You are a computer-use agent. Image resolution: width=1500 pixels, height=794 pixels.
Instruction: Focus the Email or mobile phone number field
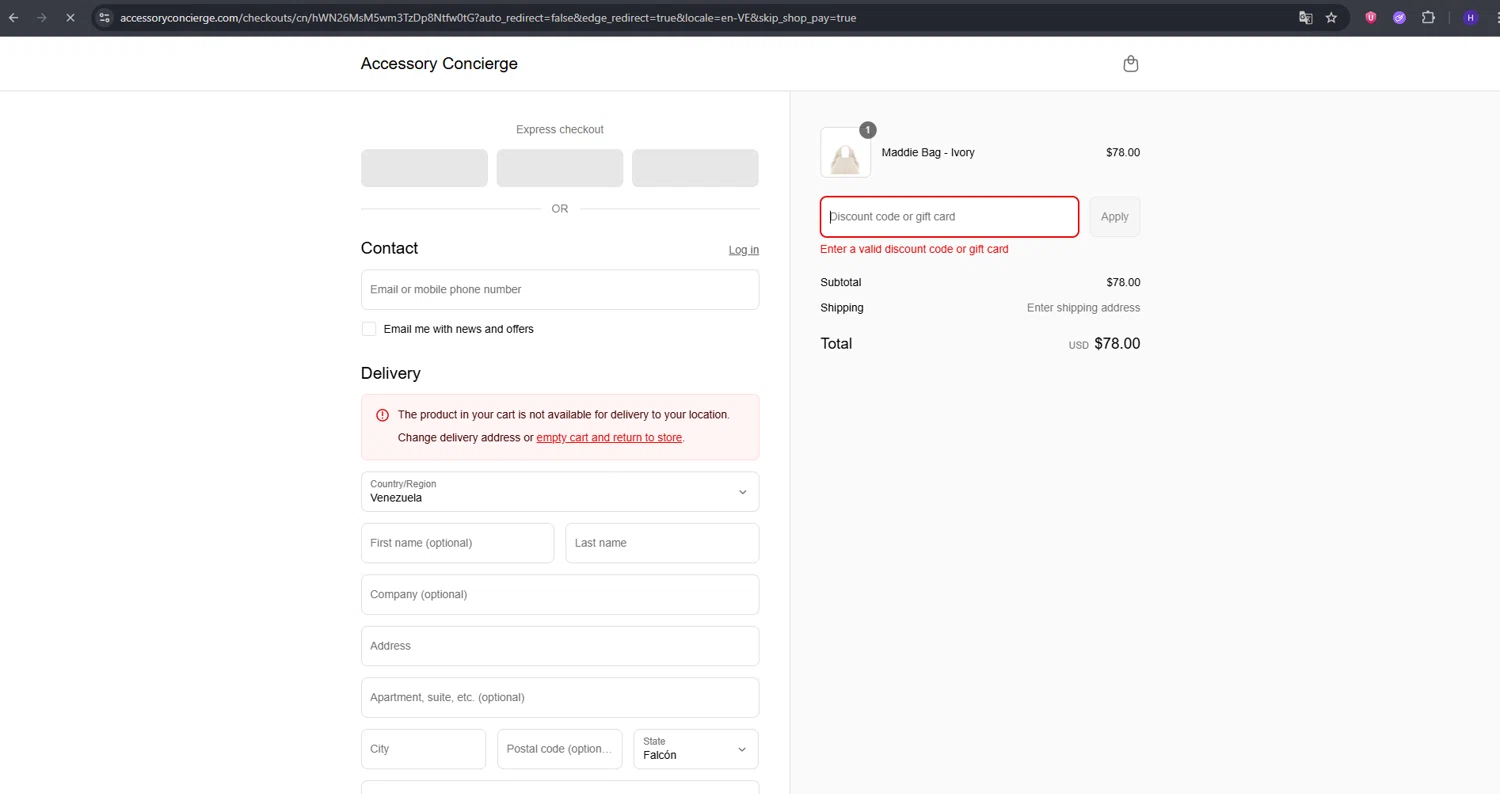click(560, 290)
